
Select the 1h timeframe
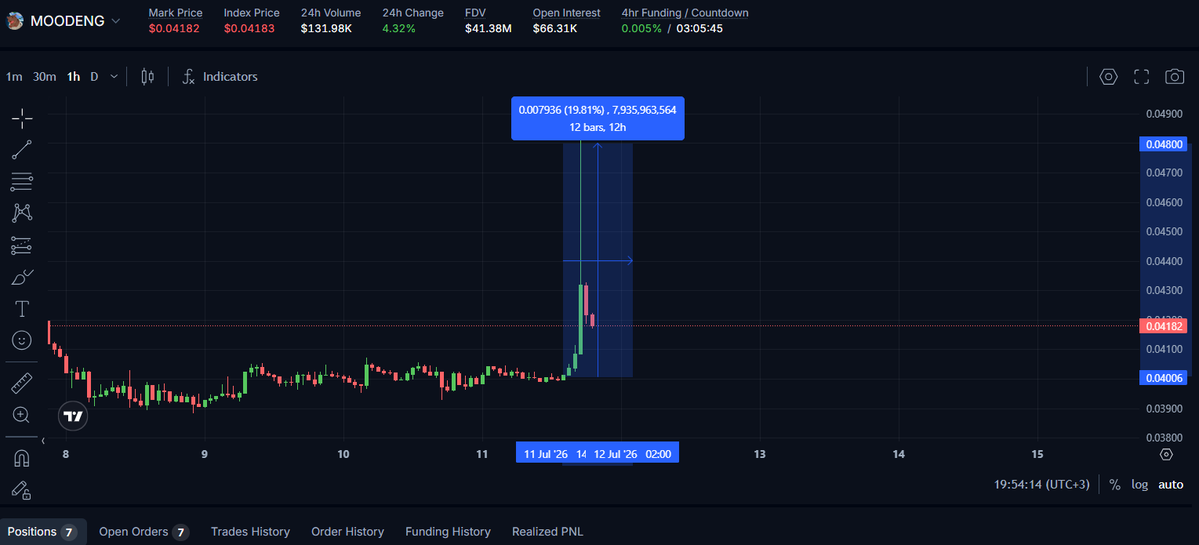pos(73,76)
